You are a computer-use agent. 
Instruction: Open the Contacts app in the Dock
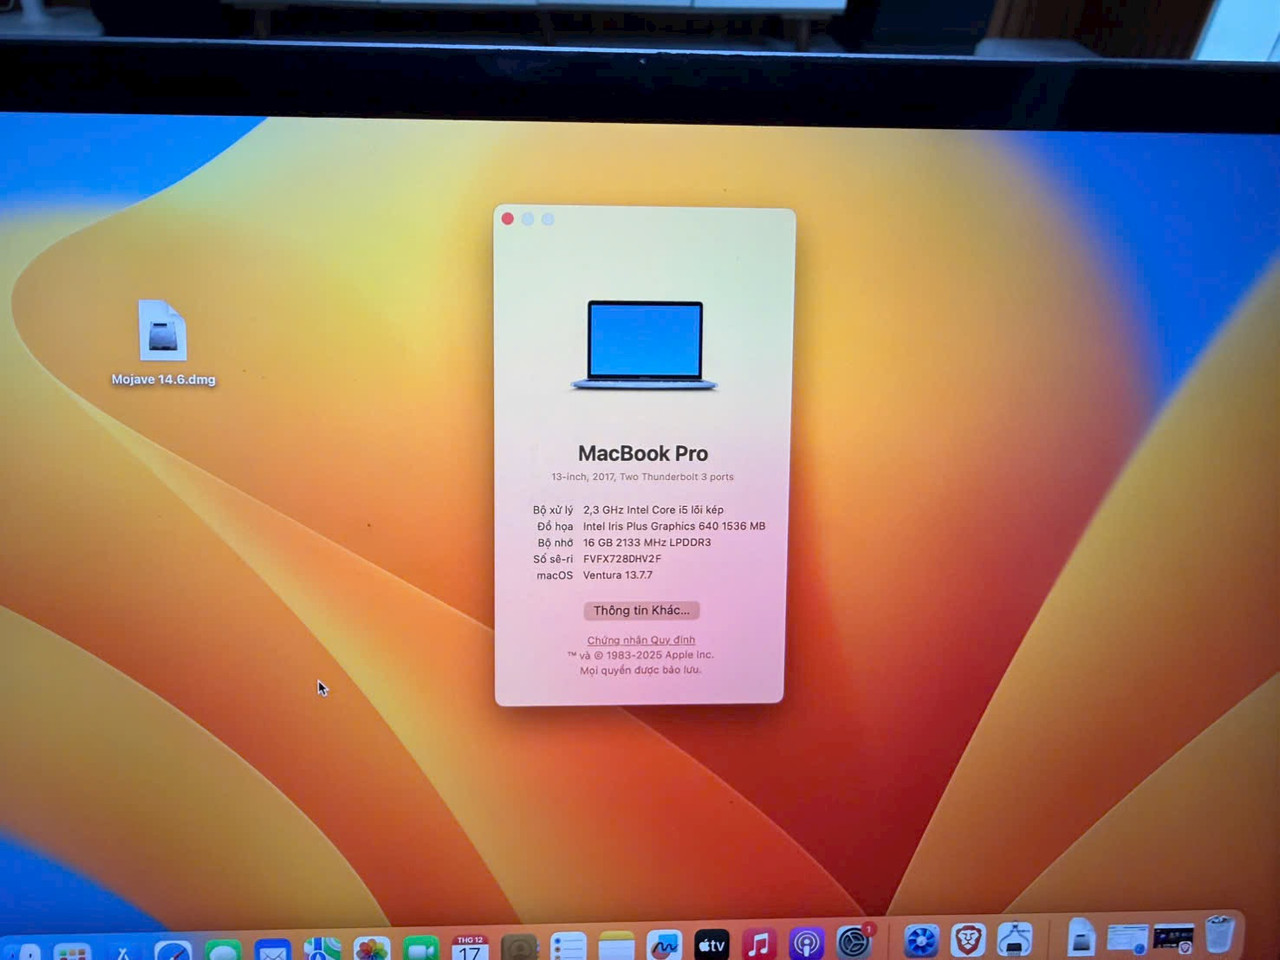(519, 947)
